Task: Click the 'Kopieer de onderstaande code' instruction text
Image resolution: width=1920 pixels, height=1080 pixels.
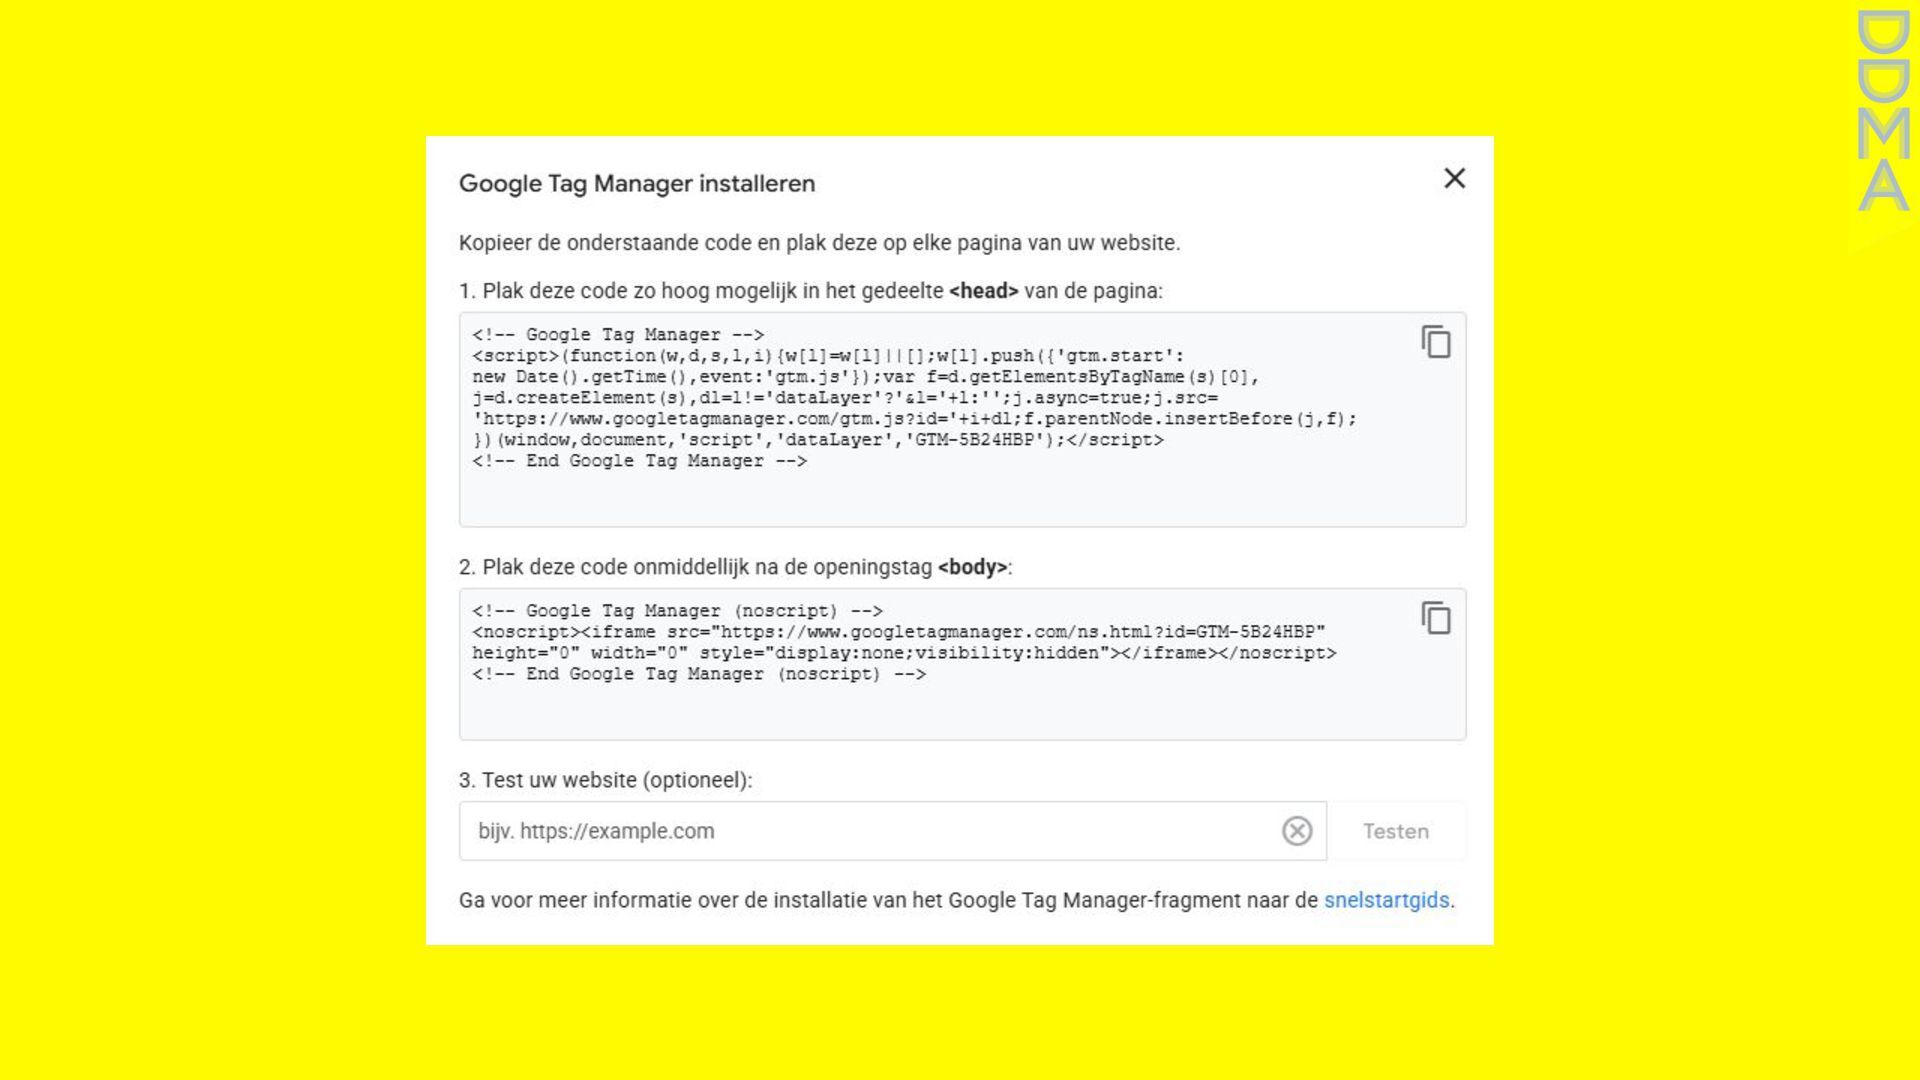Action: tap(819, 243)
